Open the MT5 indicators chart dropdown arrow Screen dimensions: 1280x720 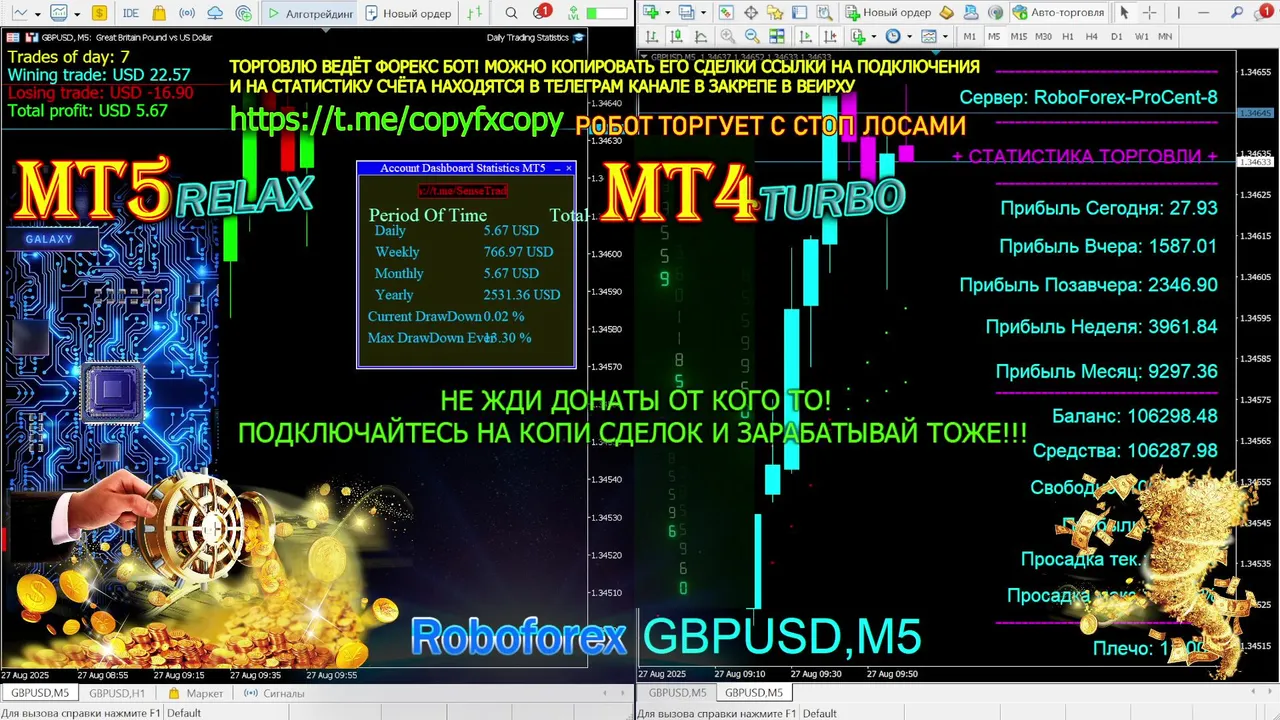click(77, 14)
